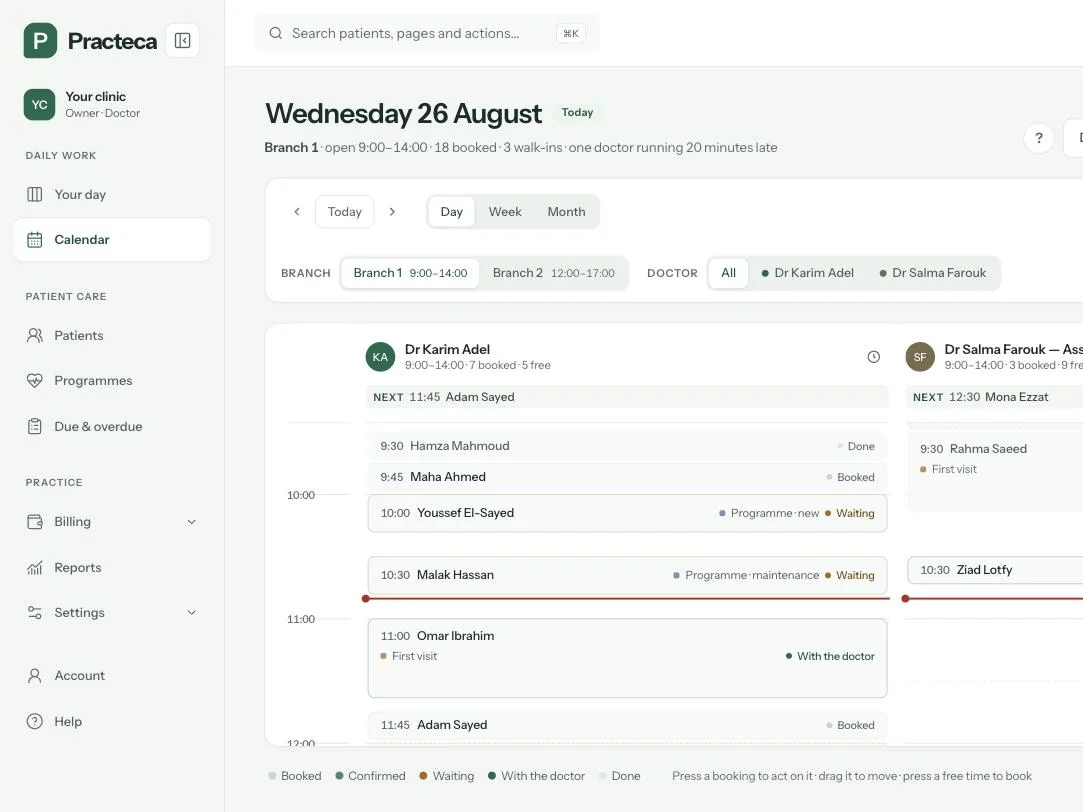Click the search magnifier icon

276,33
